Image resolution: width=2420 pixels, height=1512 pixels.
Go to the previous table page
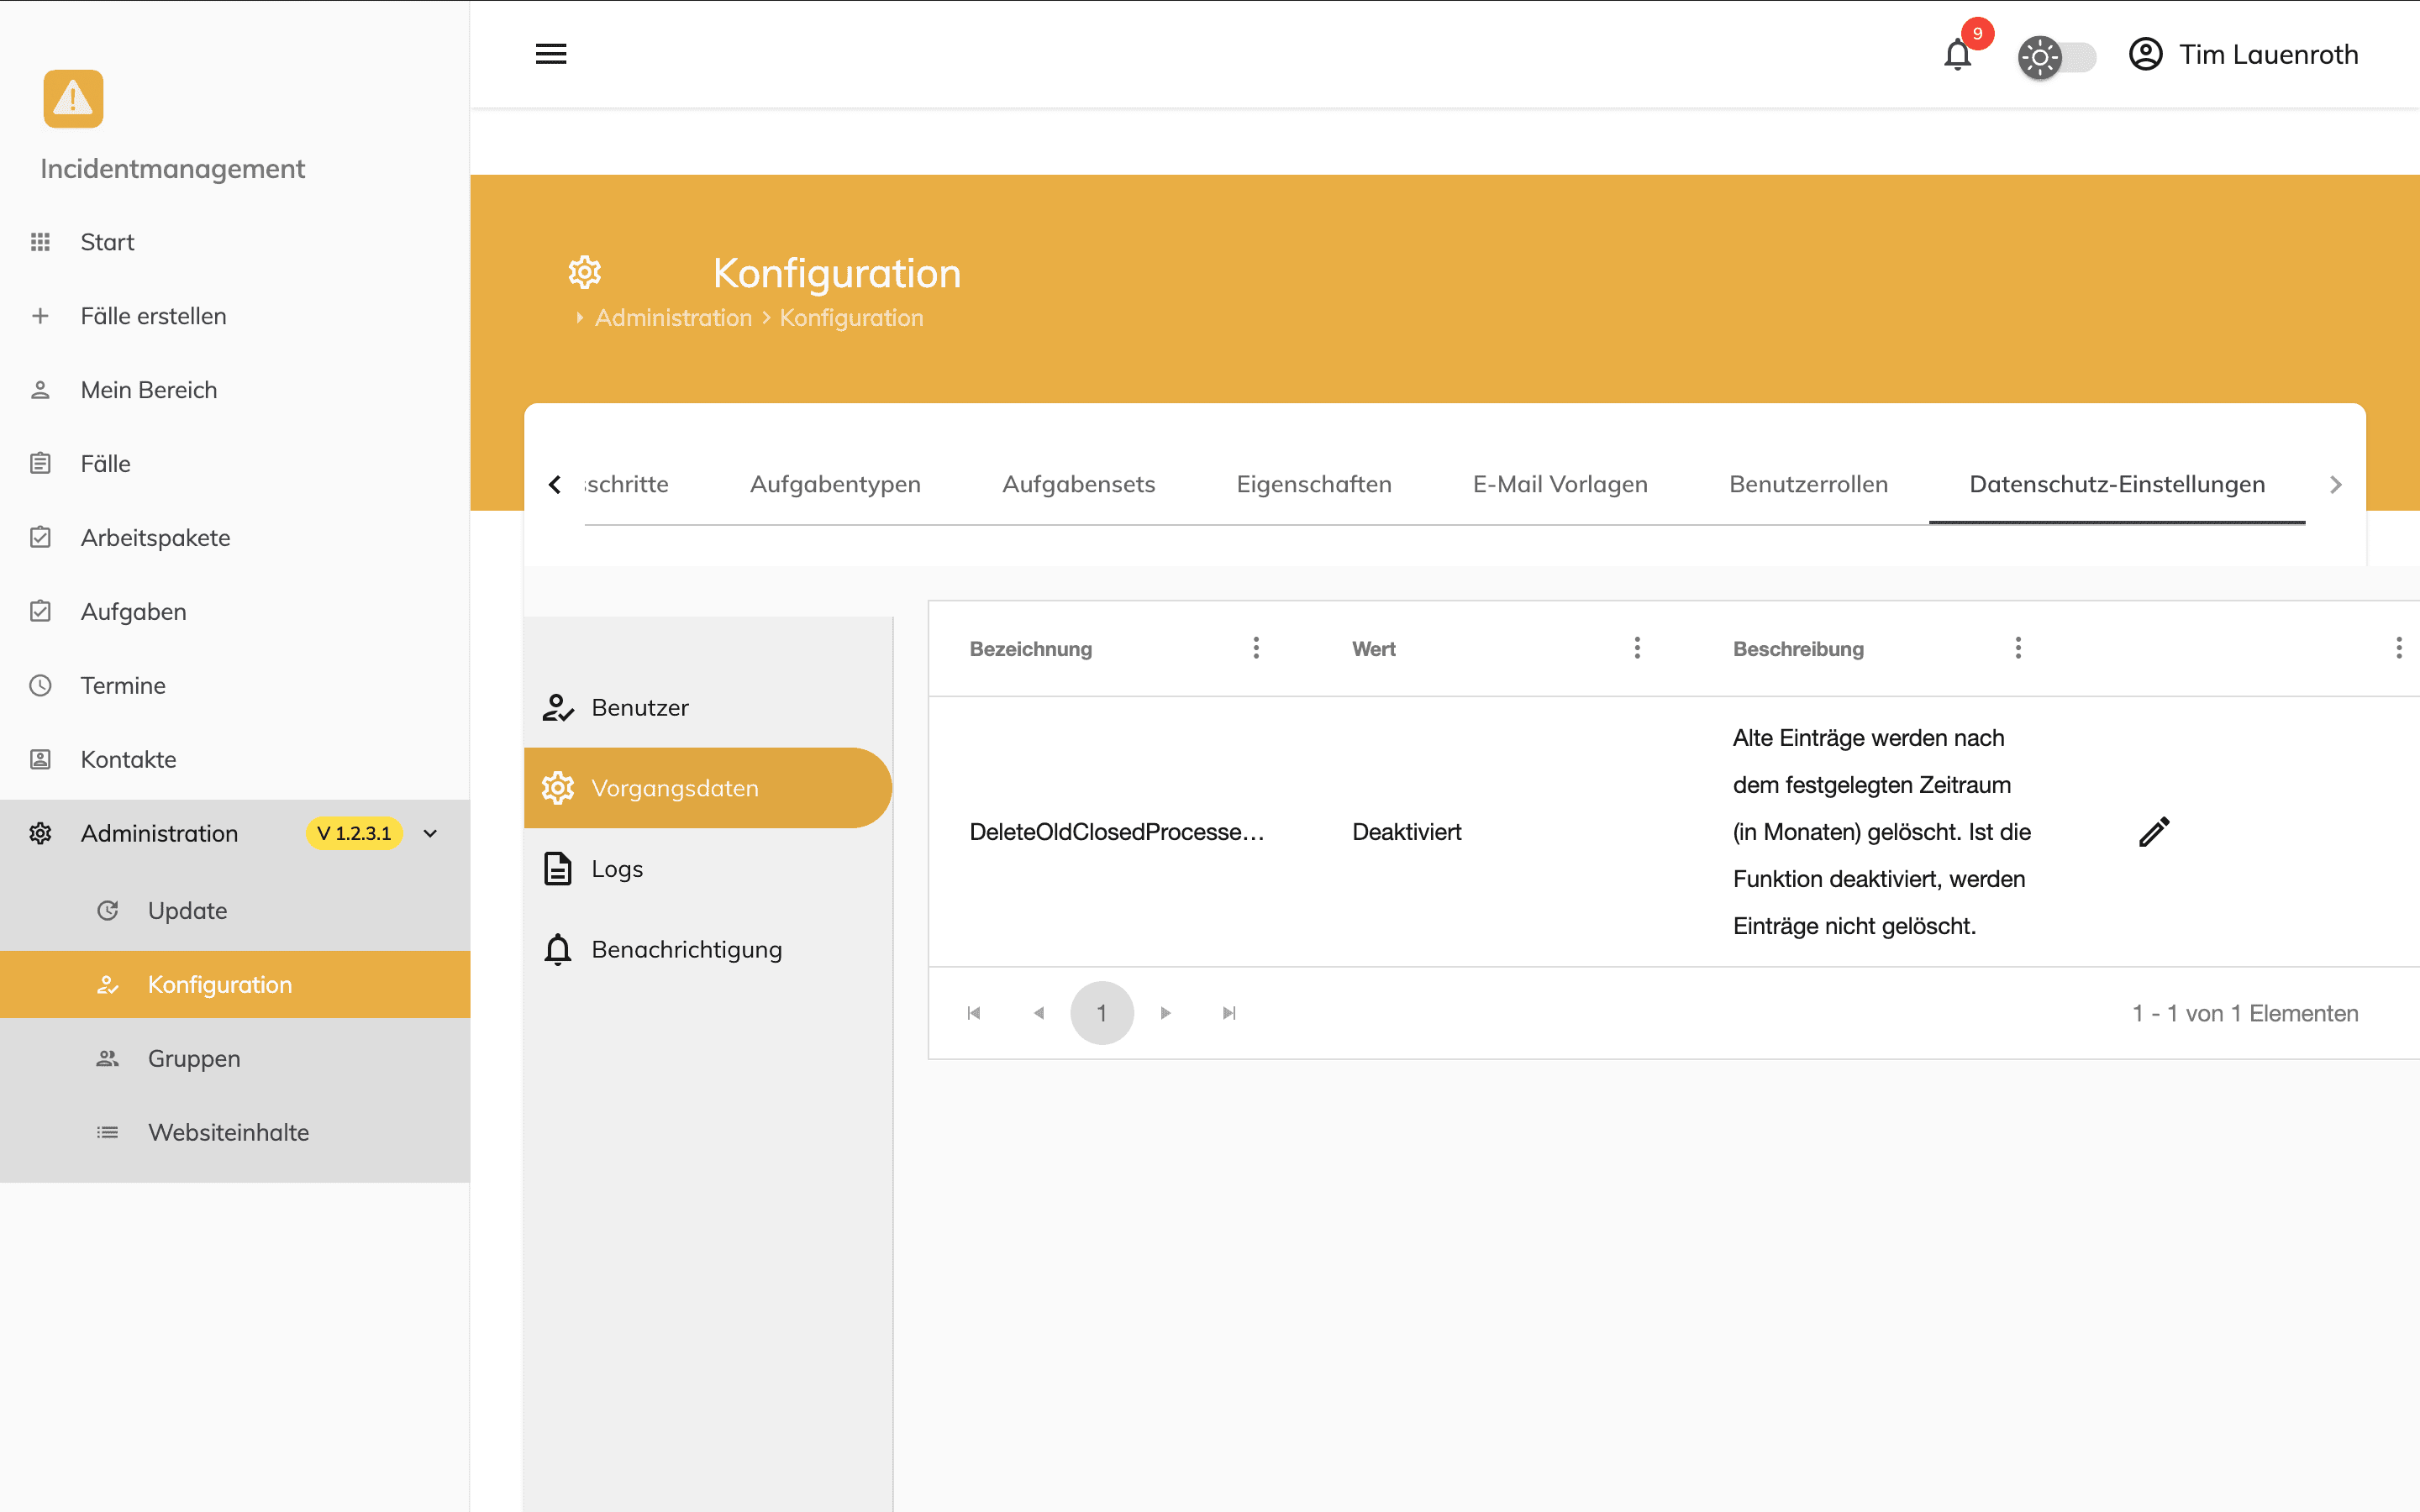pos(1038,1013)
